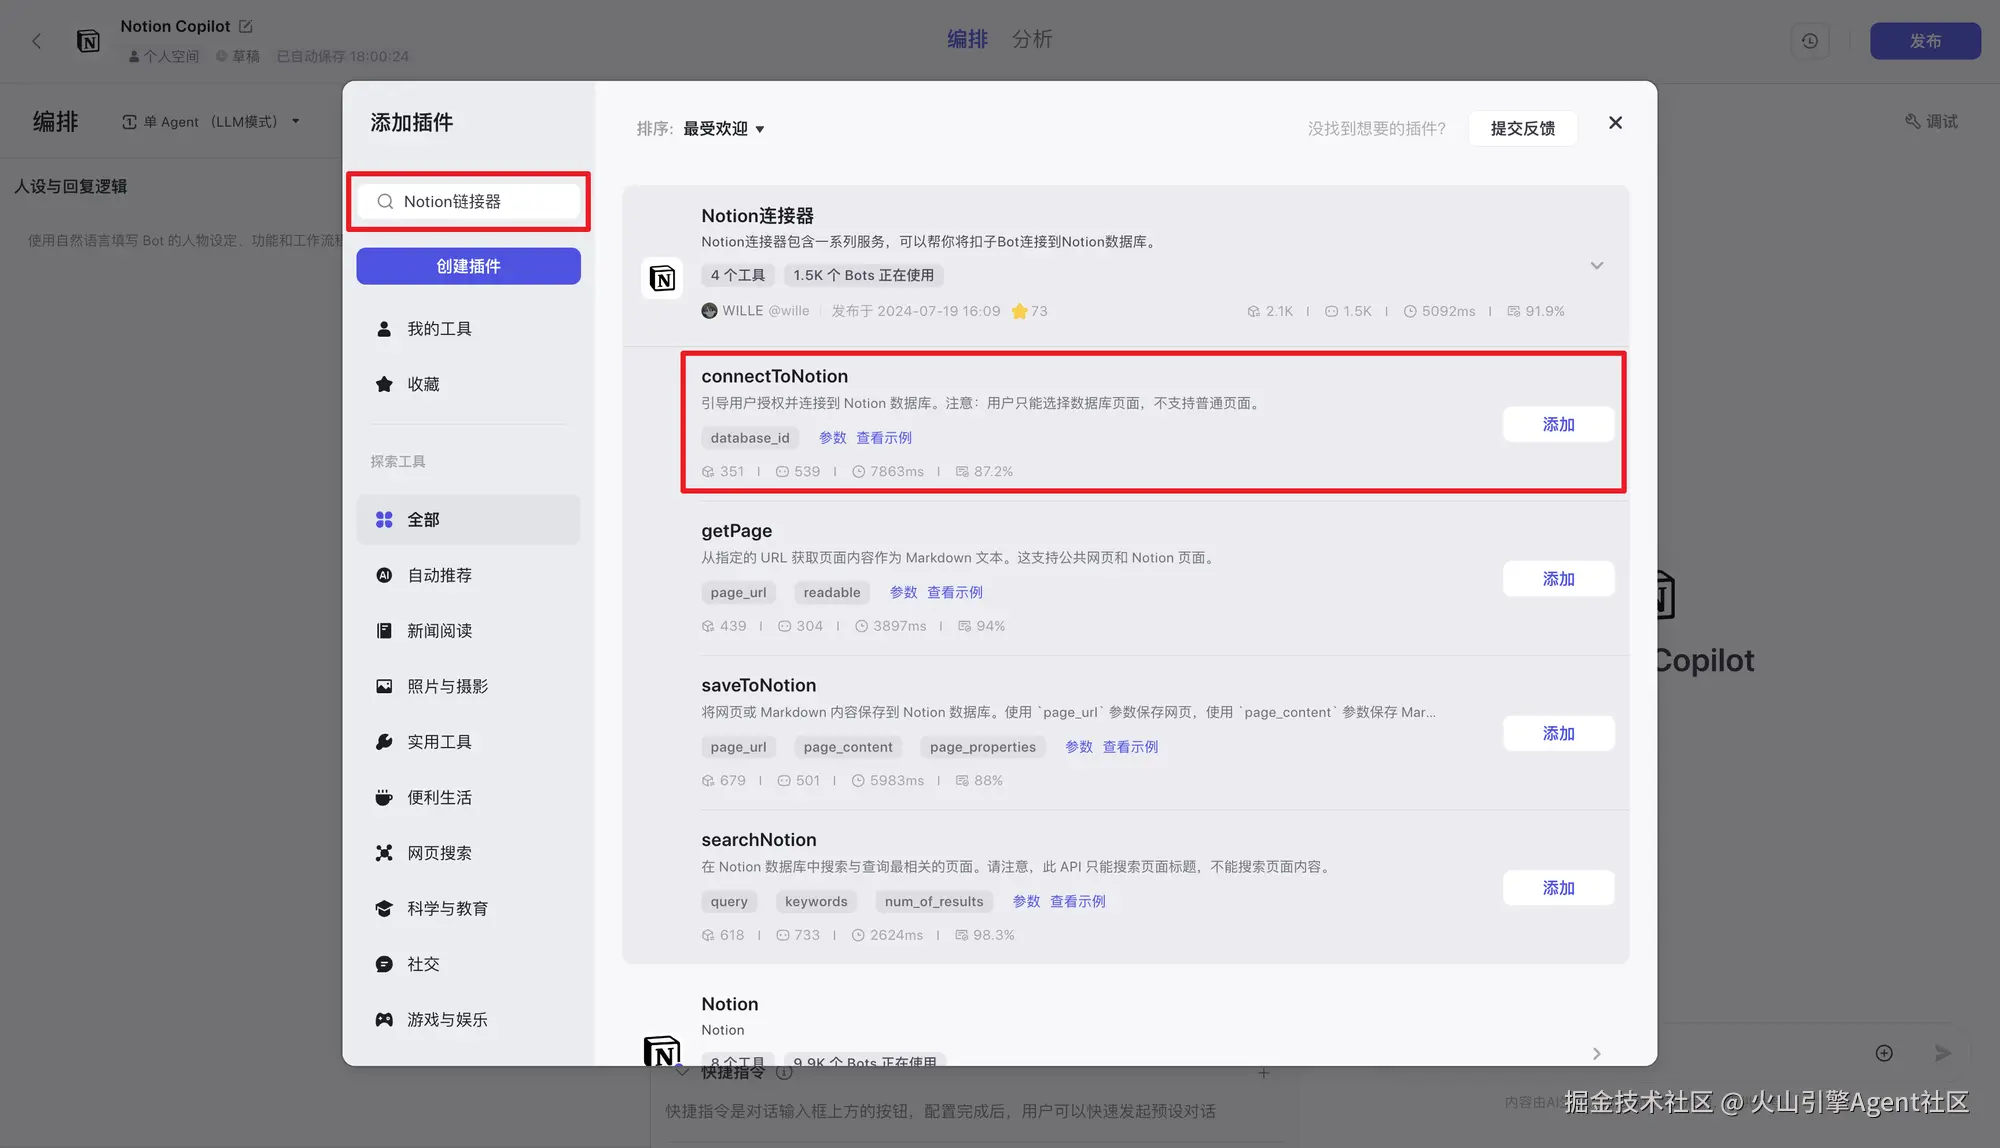This screenshot has height=1148, width=2000.
Task: Select 自动推荐 category
Action: tap(438, 575)
